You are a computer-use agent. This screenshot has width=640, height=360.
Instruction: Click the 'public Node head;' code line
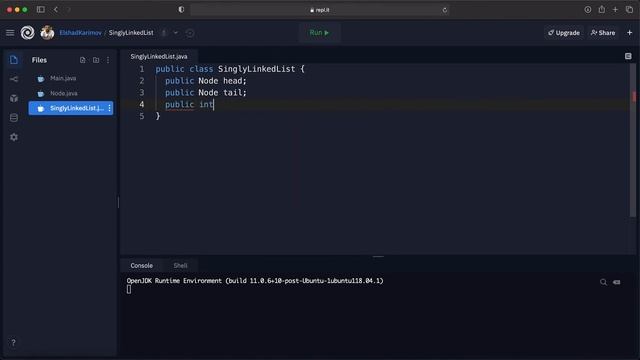coord(206,81)
